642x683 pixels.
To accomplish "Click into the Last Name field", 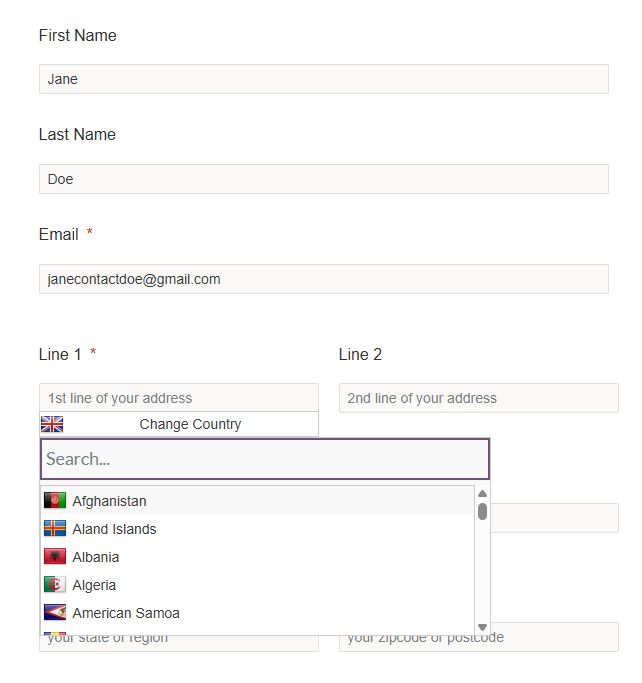I will click(323, 179).
